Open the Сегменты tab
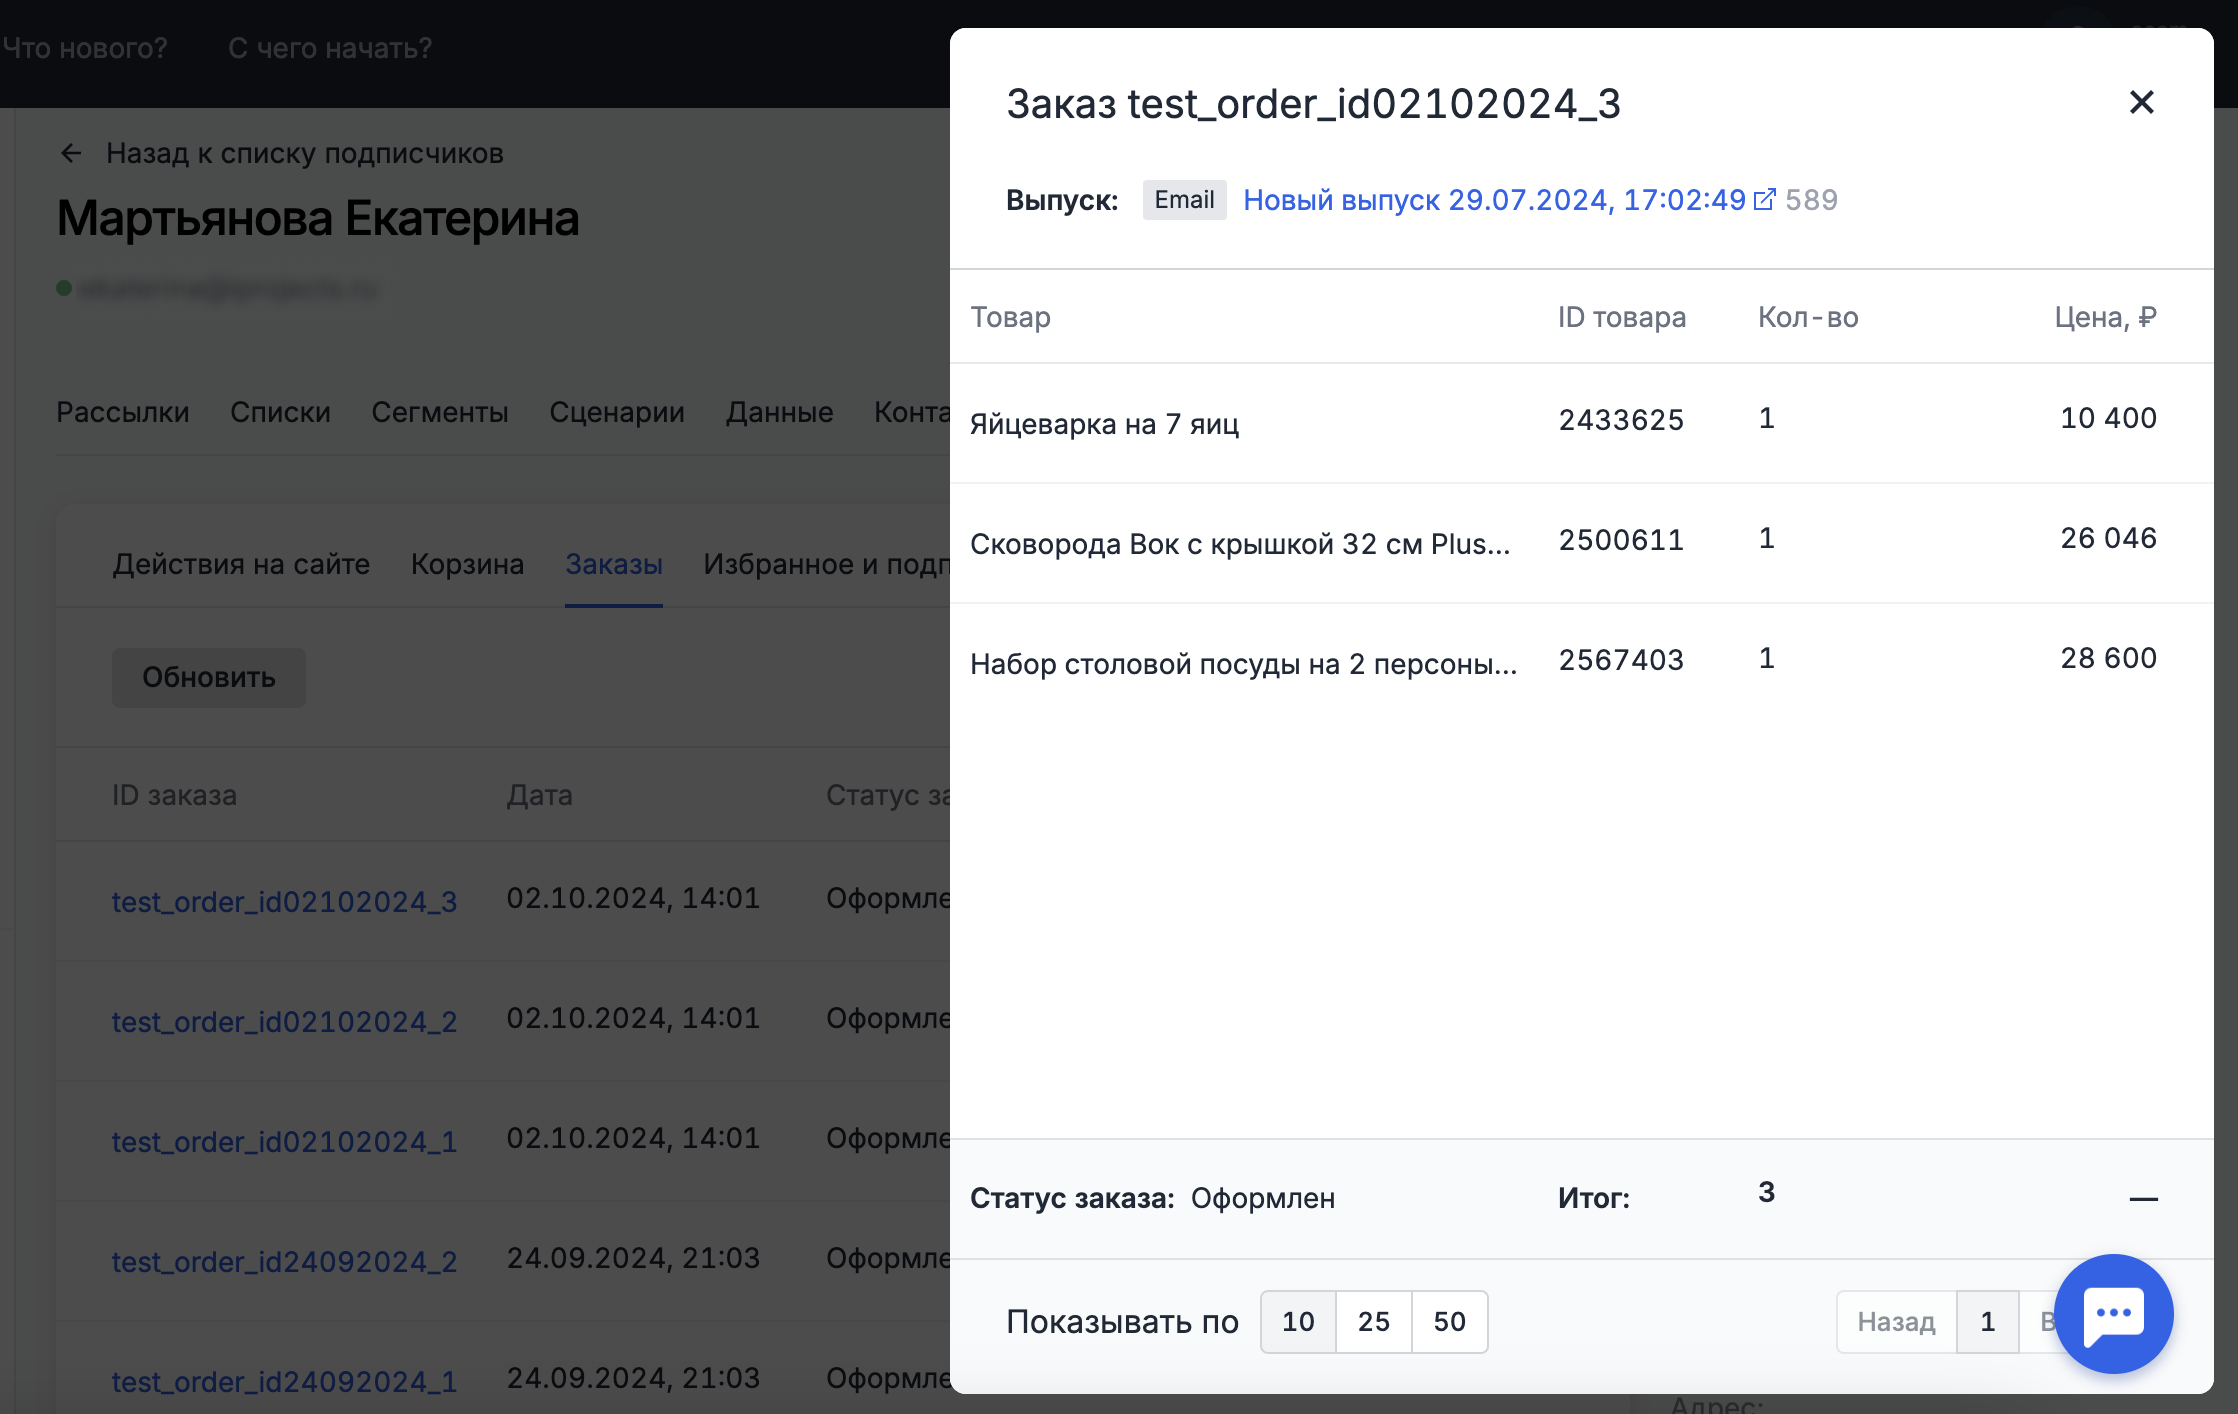This screenshot has width=2238, height=1414. tap(440, 412)
